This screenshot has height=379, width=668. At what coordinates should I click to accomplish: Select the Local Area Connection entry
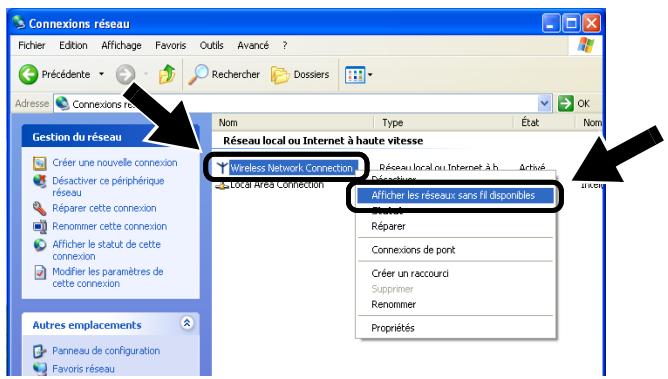277,185
